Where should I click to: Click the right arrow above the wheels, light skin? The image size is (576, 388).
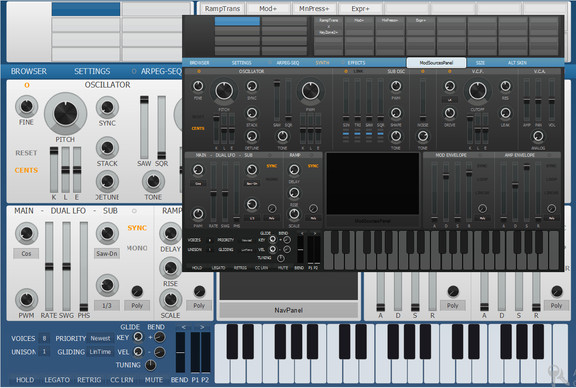point(202,327)
